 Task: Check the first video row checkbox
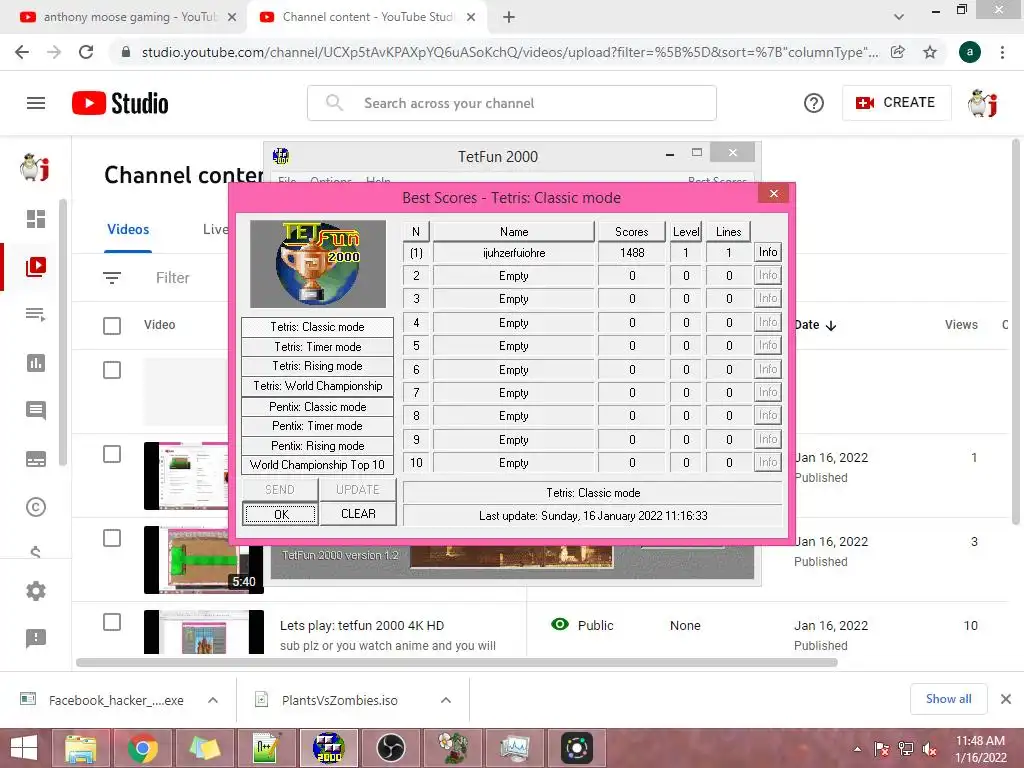pos(112,370)
